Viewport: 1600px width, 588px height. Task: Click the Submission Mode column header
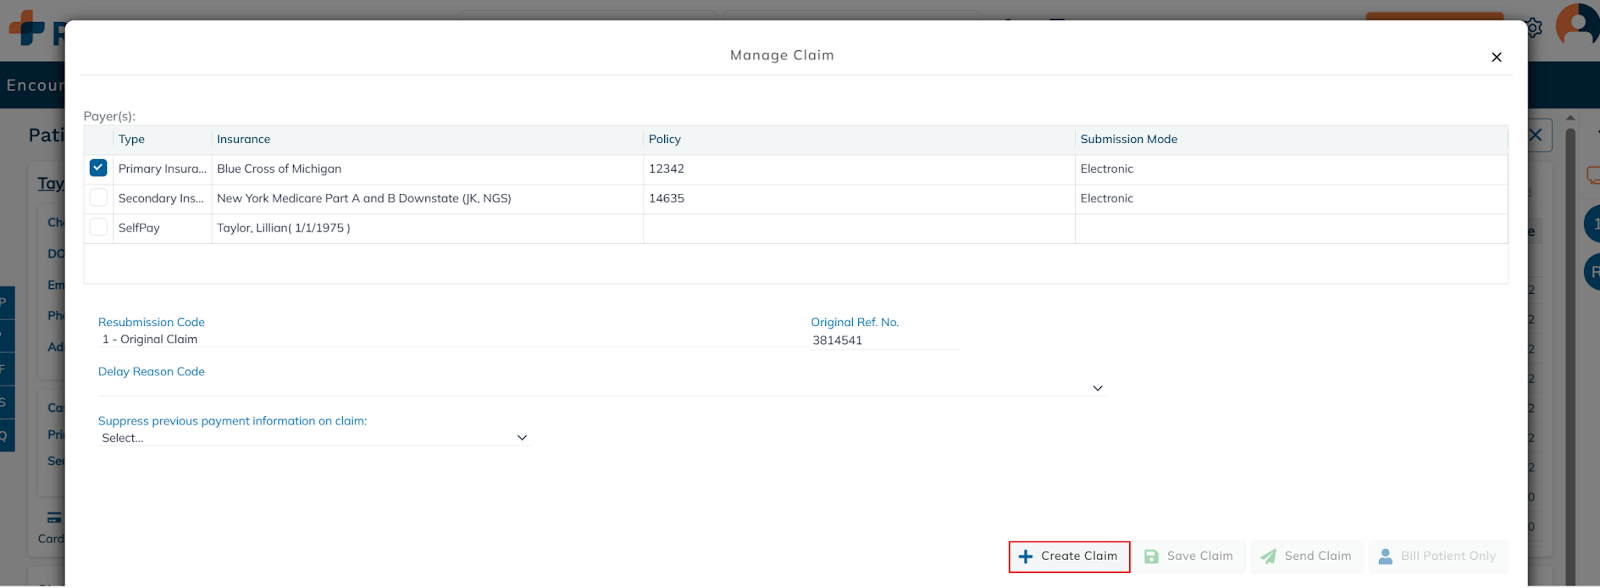1128,140
